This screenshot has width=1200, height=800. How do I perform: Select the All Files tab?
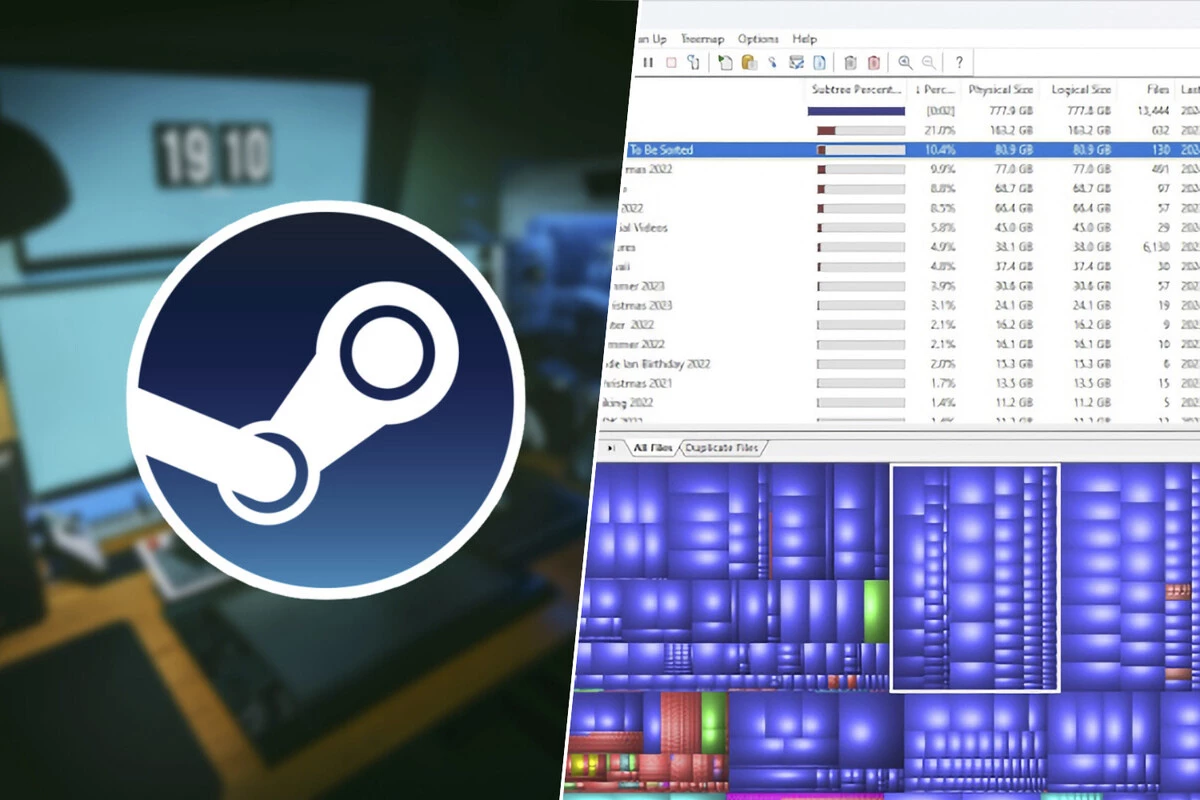654,448
